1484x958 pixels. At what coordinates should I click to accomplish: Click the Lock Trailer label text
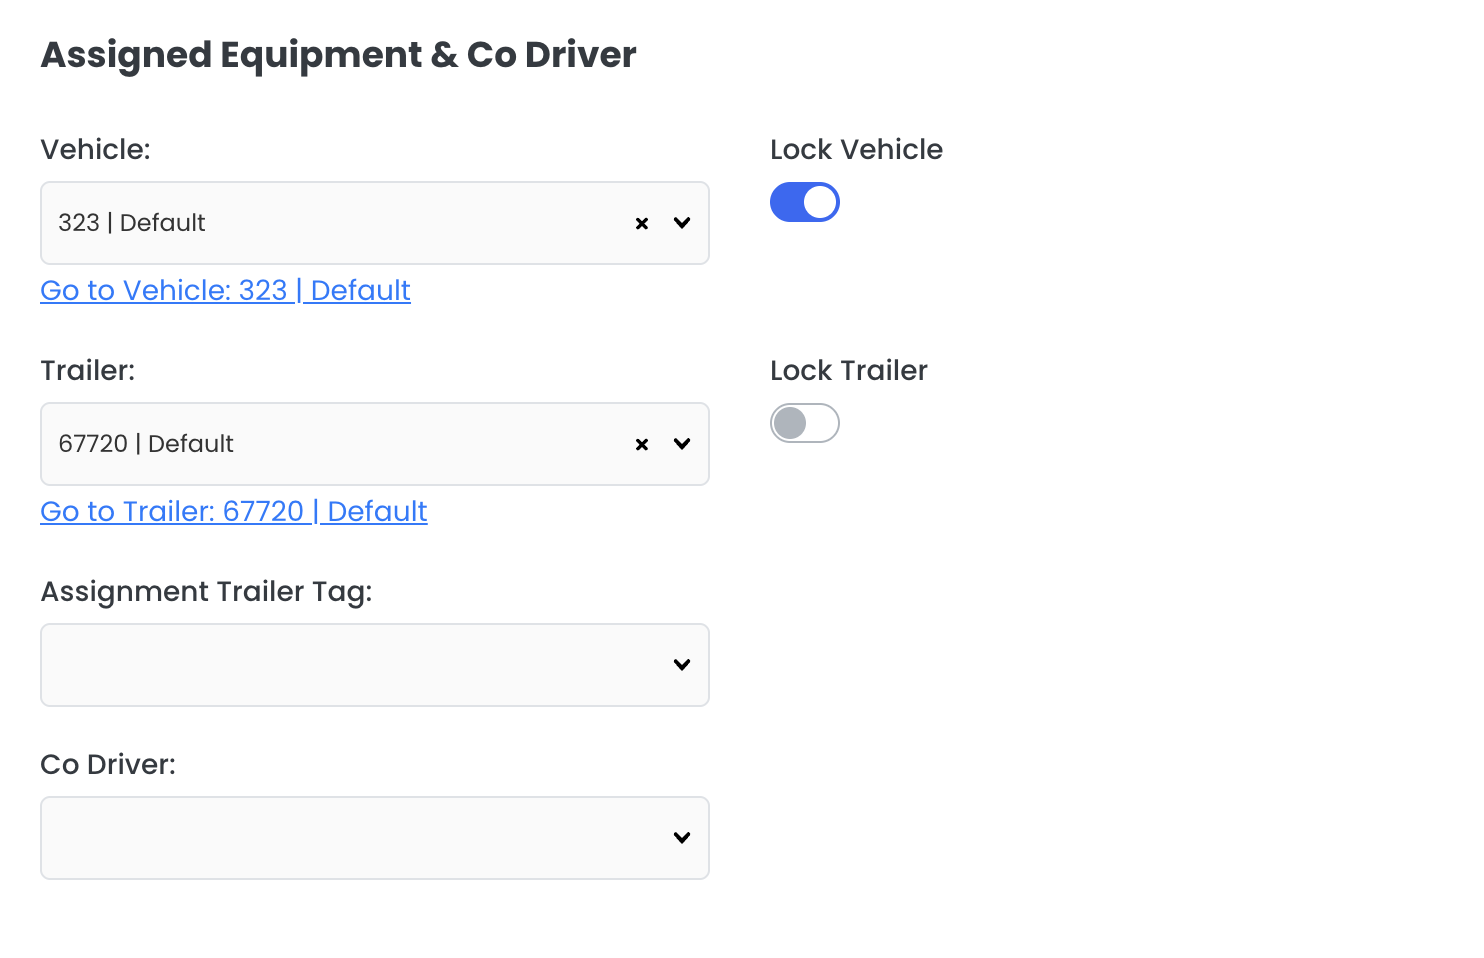[848, 371]
